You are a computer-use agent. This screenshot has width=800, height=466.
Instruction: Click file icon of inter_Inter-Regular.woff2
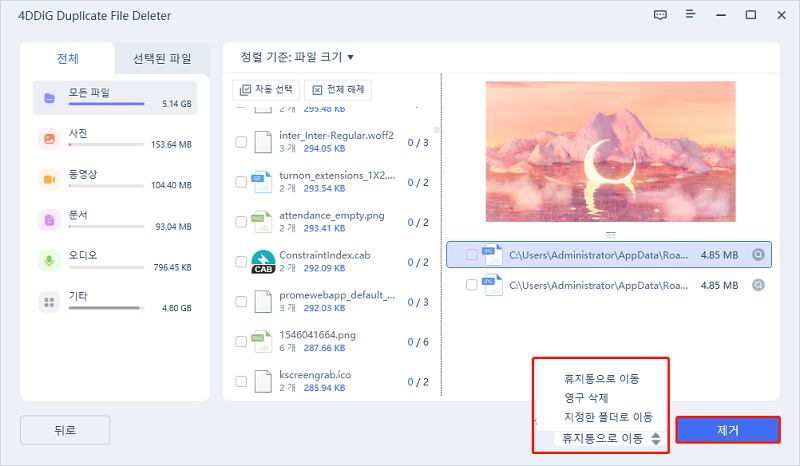(263, 142)
